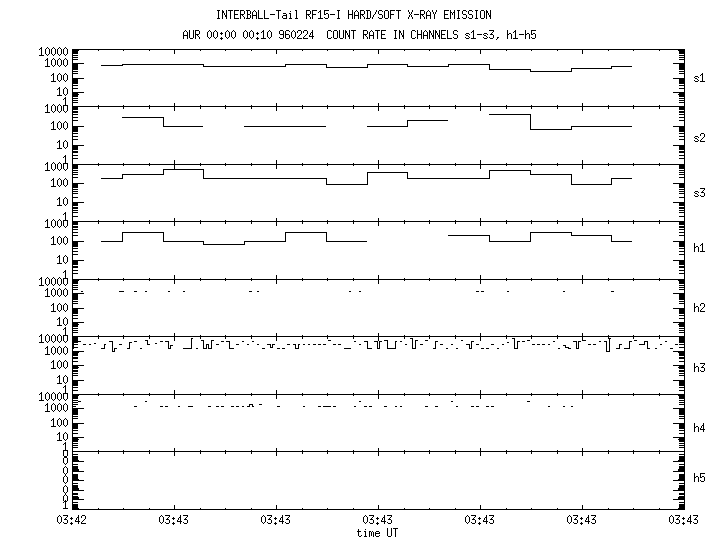Click the h3 channel label
The width and height of the screenshot is (720, 550).
click(x=699, y=368)
